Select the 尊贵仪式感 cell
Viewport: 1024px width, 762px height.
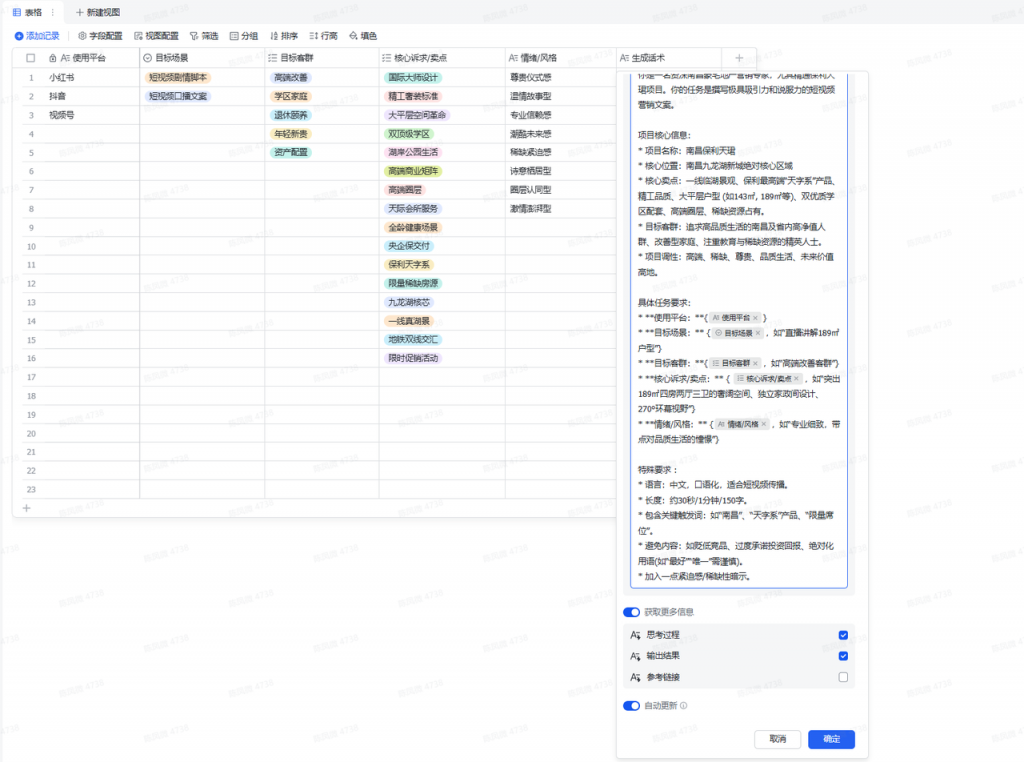coord(561,77)
